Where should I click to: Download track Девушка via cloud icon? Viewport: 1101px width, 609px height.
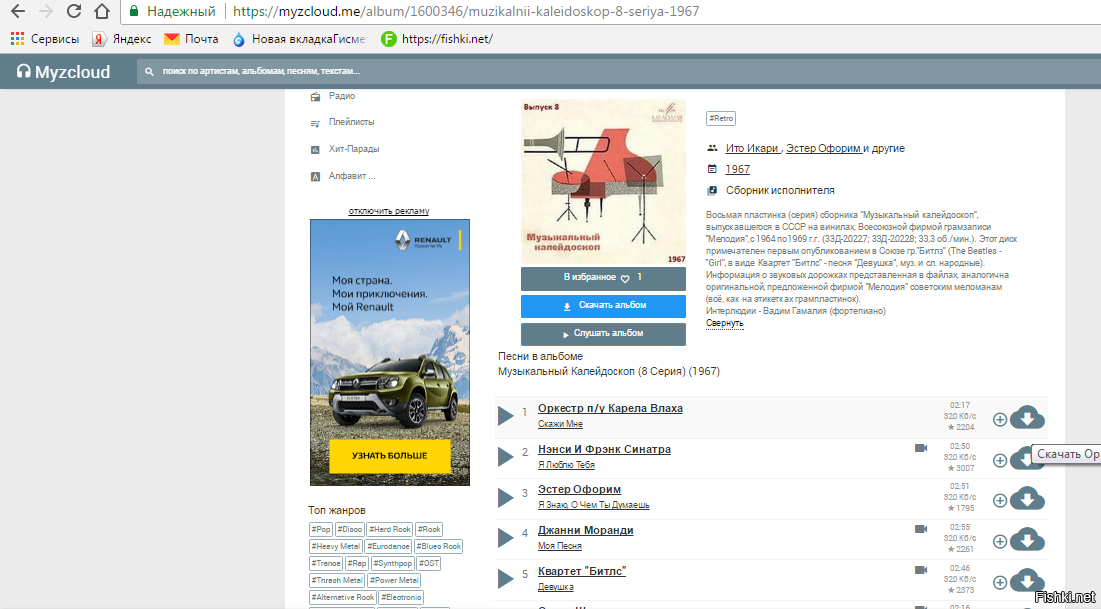pyautogui.click(x=1027, y=580)
